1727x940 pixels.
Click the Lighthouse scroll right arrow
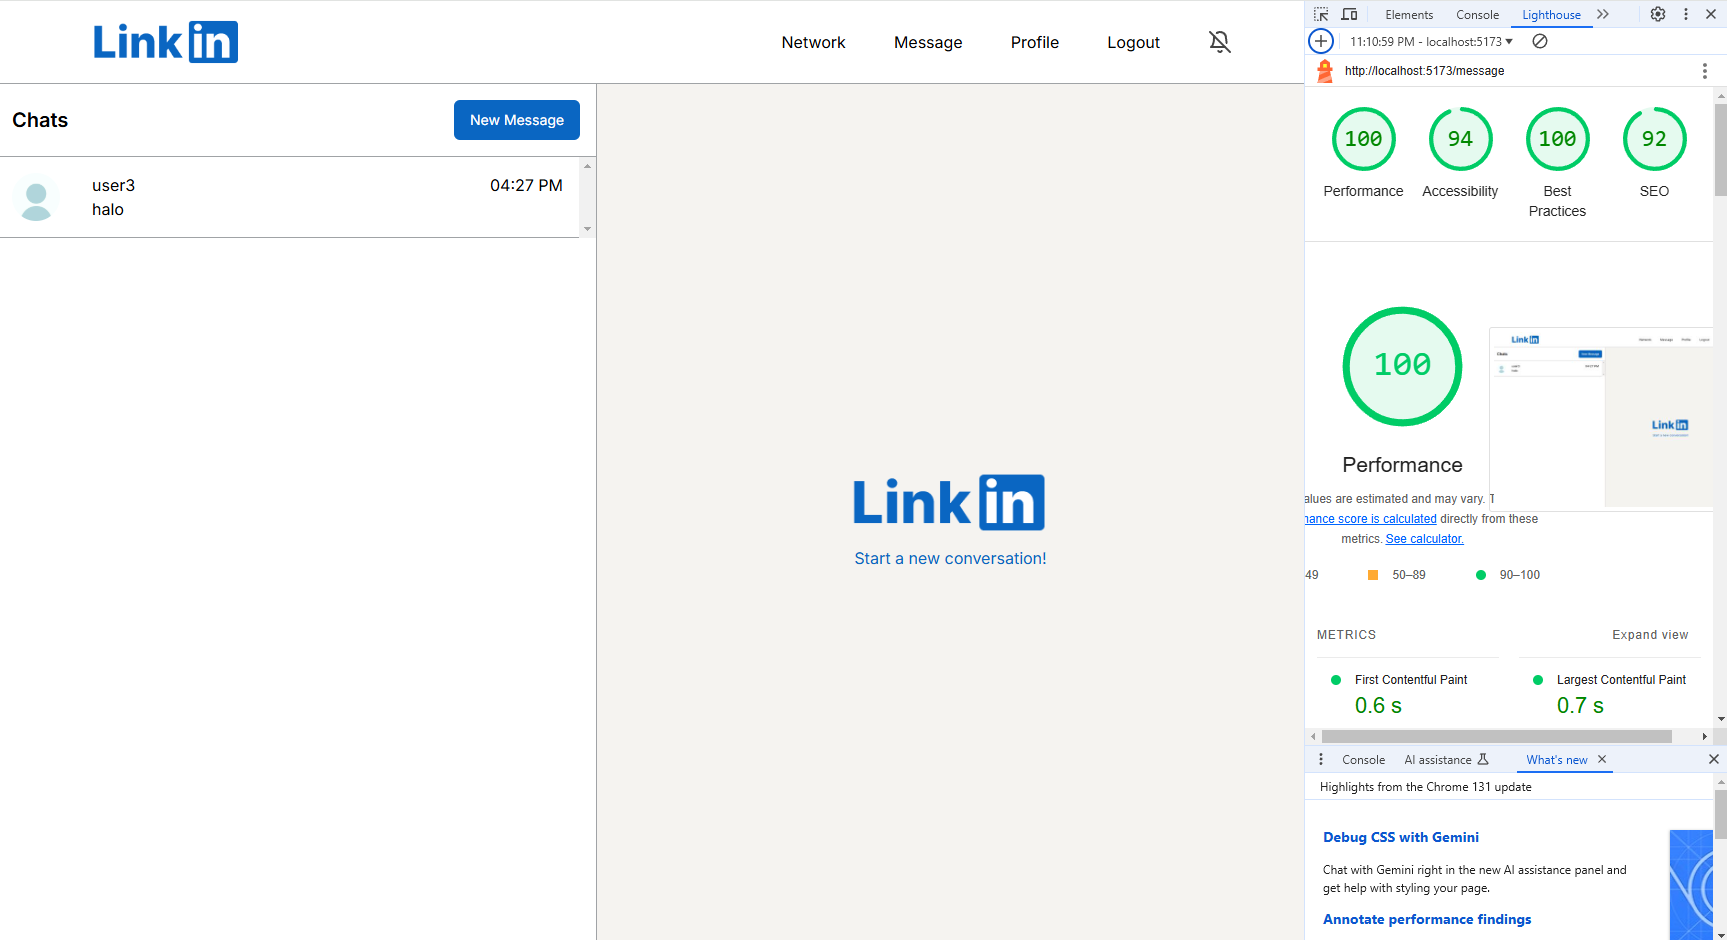[x=1704, y=736]
